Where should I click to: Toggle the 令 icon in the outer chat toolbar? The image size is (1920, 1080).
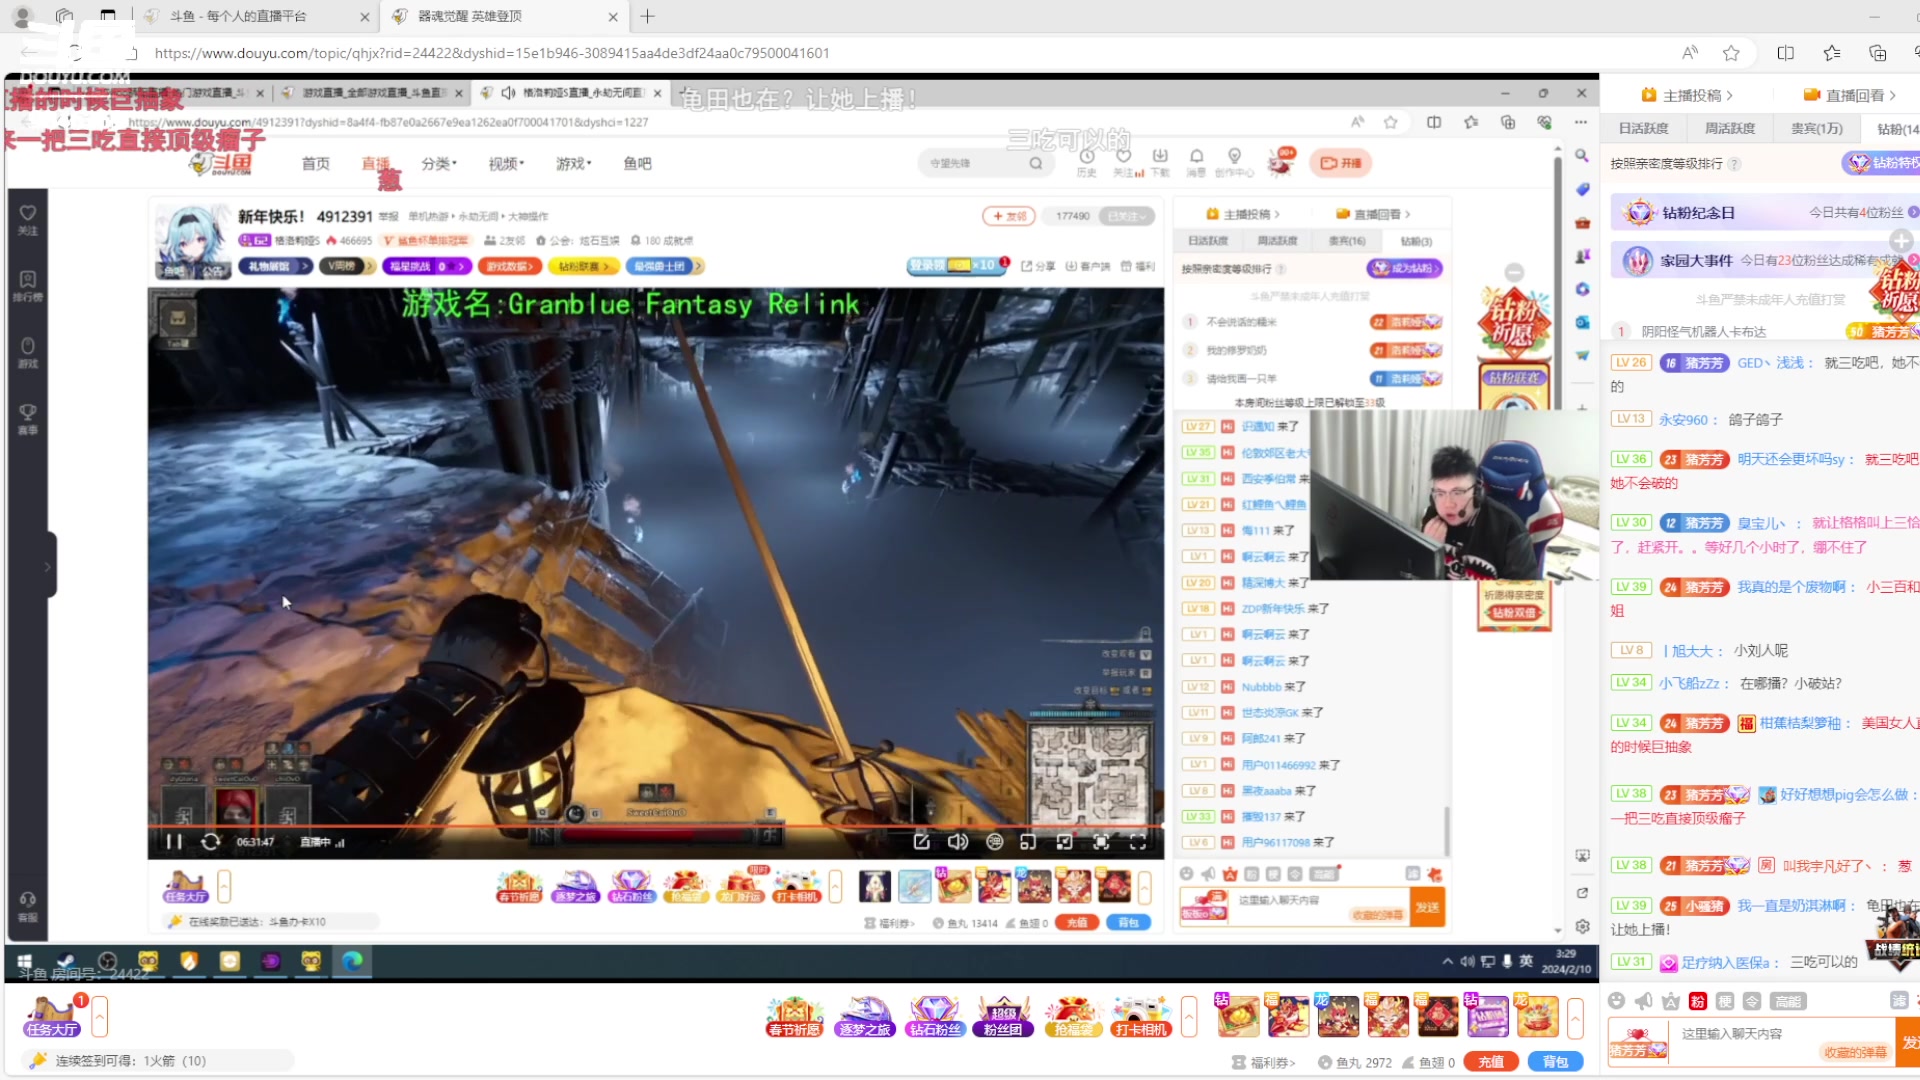1752,1001
